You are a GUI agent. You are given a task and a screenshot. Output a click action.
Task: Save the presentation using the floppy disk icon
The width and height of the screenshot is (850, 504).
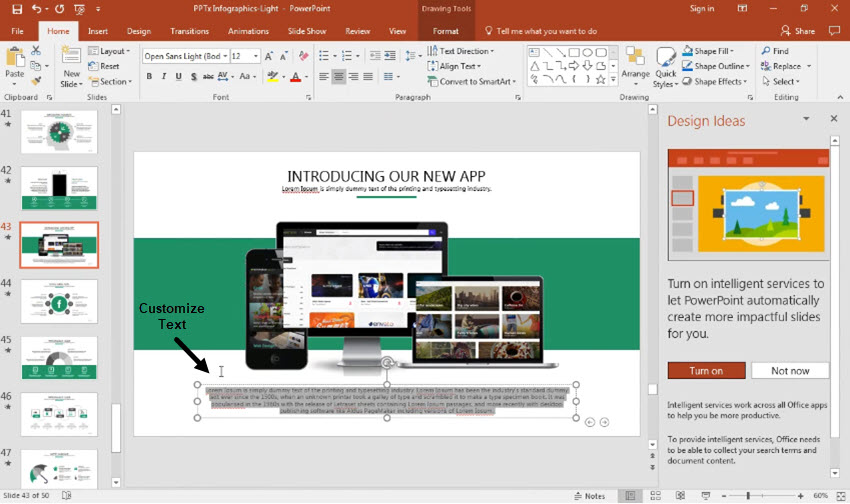point(17,9)
